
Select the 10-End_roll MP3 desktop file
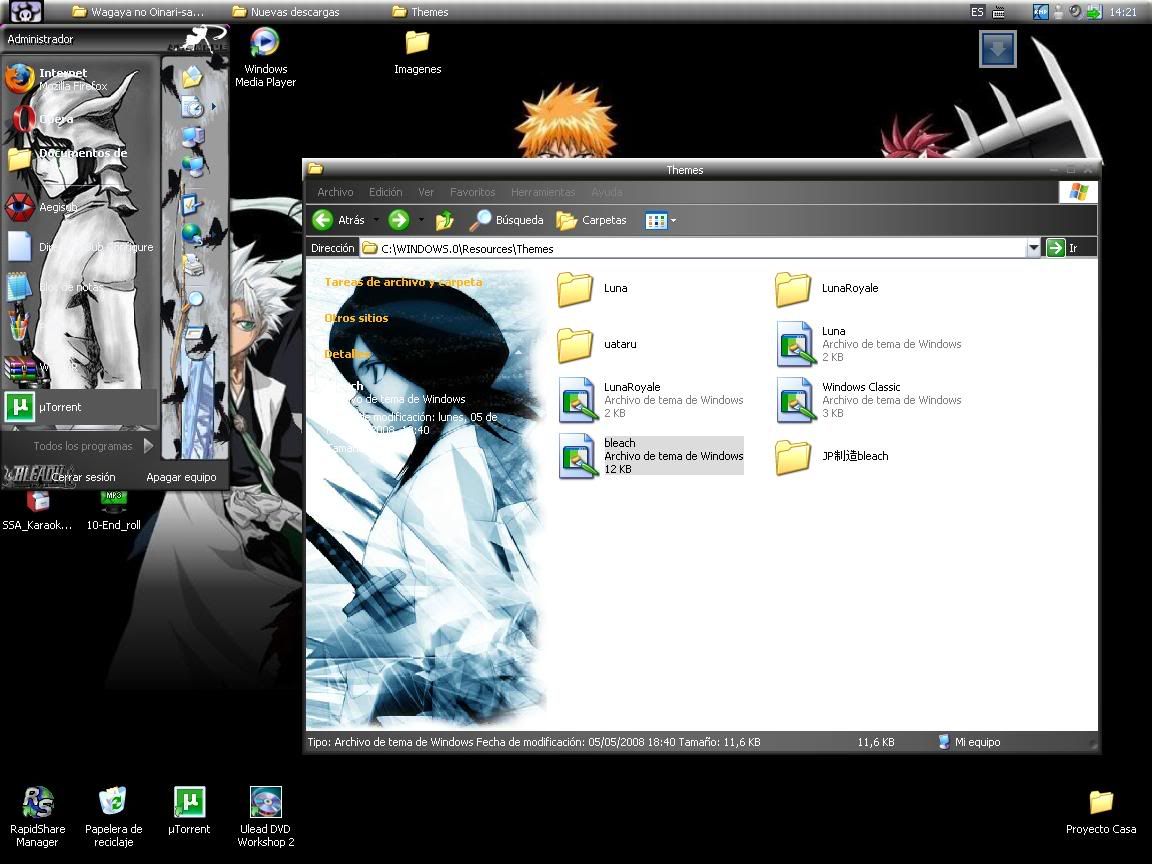113,509
